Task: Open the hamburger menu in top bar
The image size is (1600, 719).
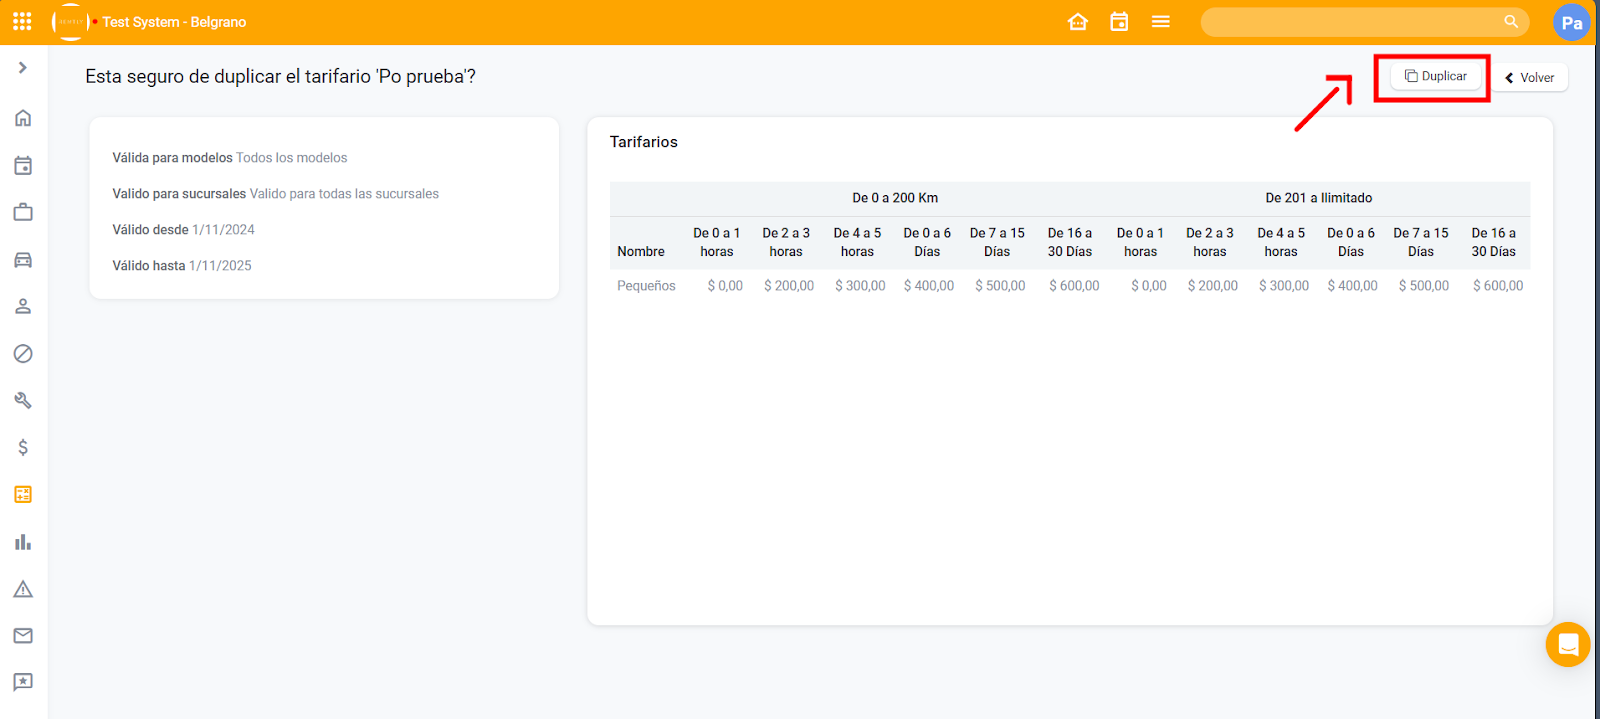Action: point(1160,22)
